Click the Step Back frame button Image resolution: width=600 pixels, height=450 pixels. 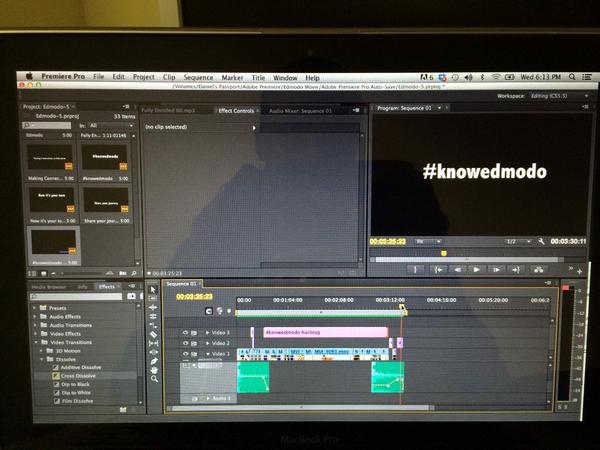458,270
